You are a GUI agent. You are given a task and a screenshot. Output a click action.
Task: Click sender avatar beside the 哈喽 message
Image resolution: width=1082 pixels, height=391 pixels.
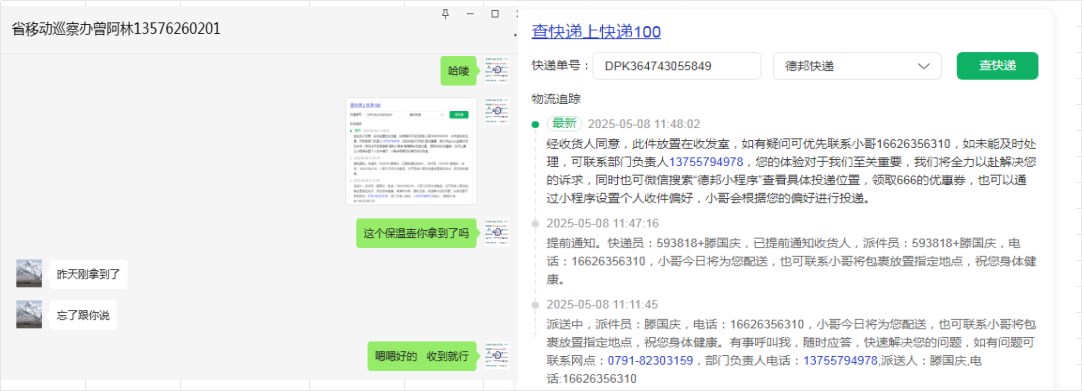(x=496, y=70)
